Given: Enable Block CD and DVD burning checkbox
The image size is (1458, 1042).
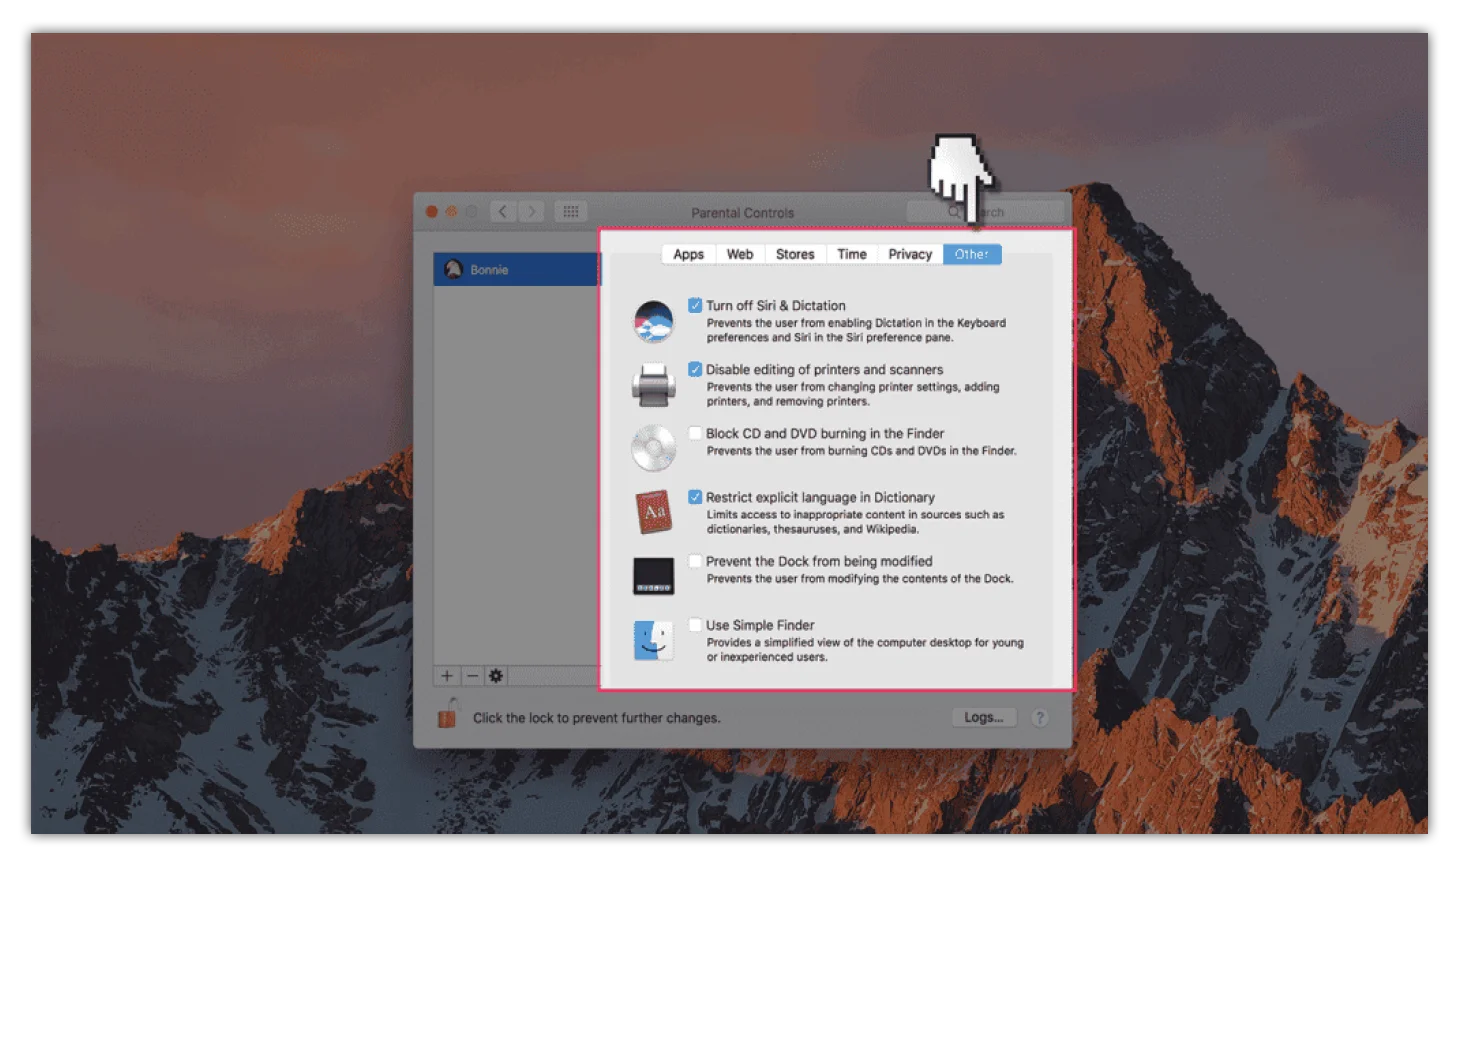Looking at the screenshot, I should (695, 433).
